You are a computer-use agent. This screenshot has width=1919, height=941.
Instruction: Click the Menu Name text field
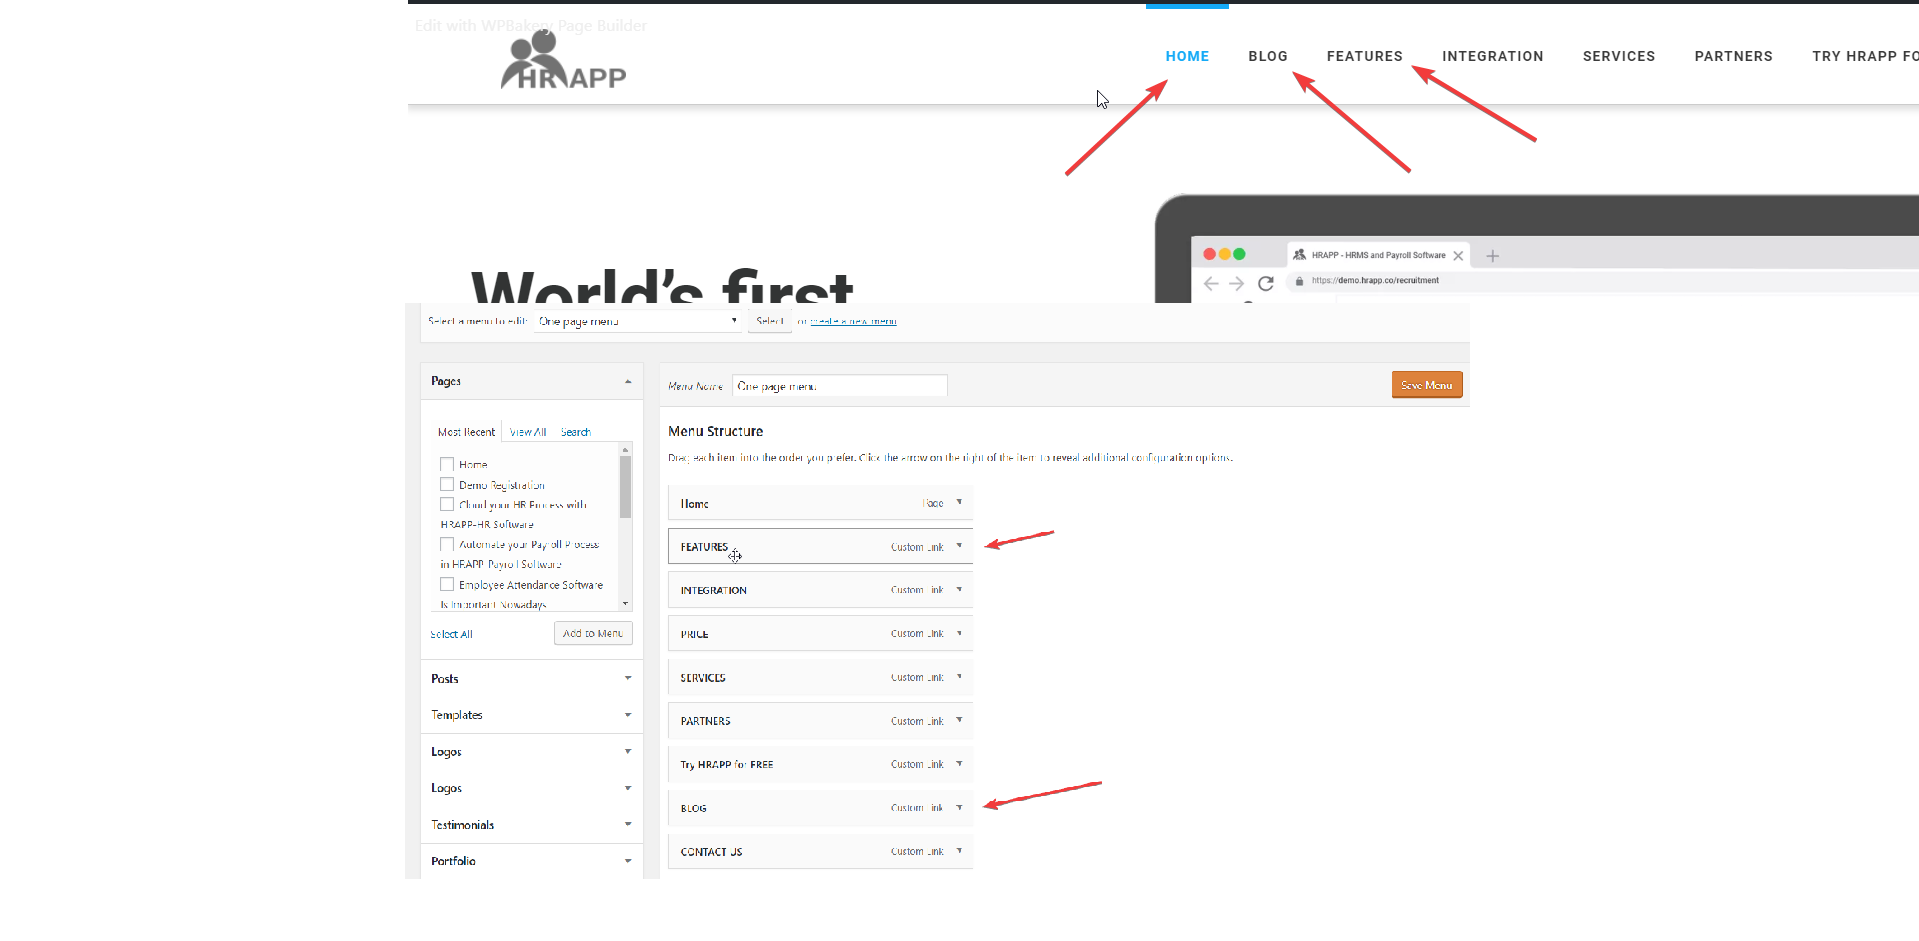pyautogui.click(x=839, y=386)
